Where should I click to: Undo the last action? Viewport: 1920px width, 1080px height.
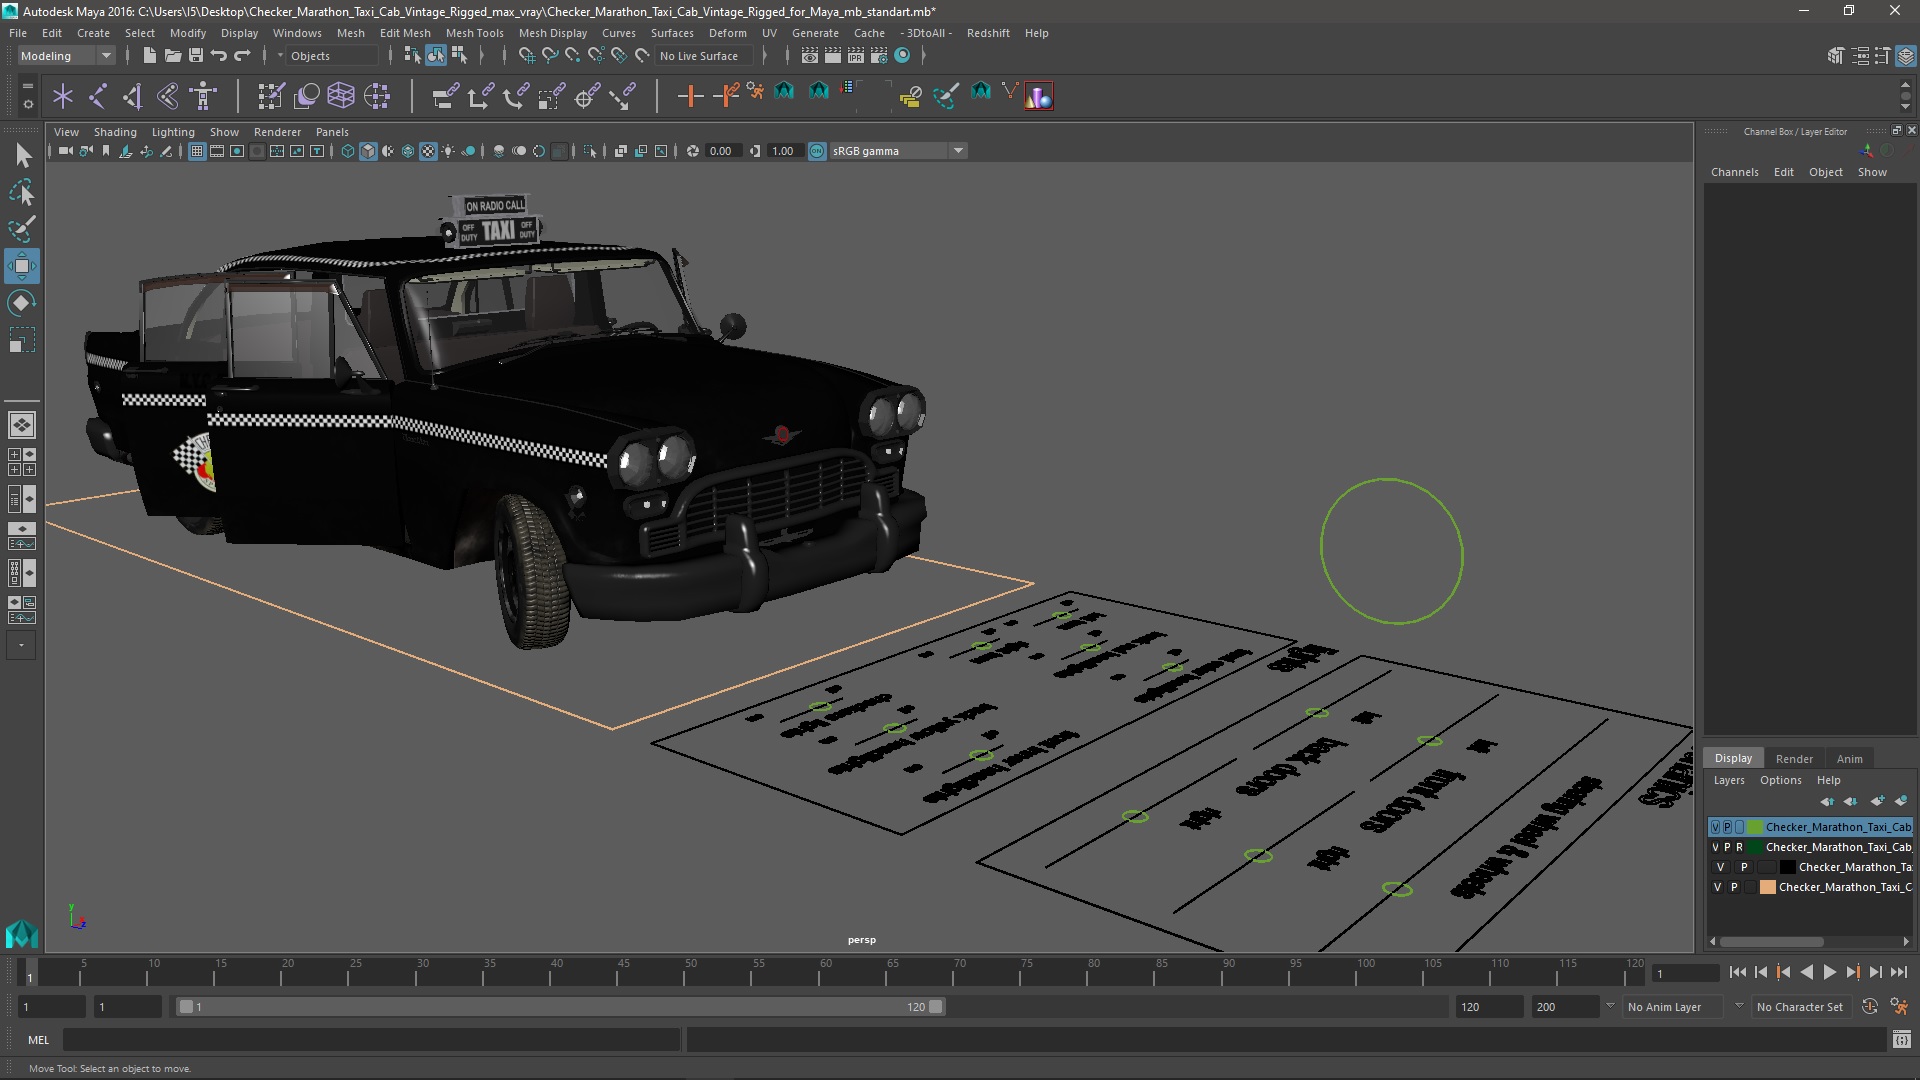click(x=219, y=56)
